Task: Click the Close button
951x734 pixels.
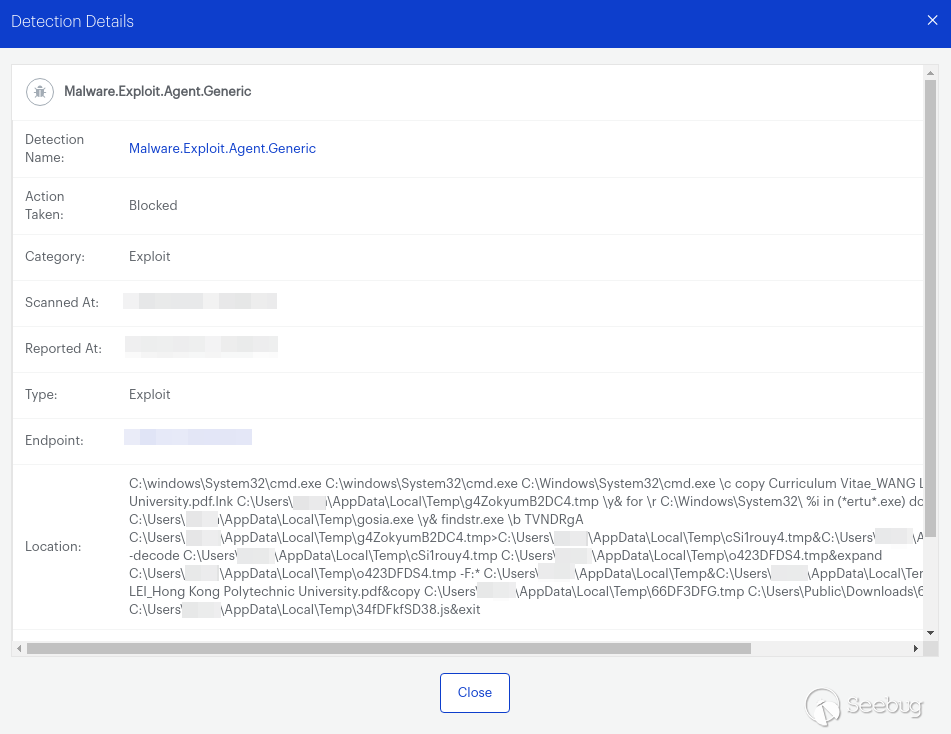Action: coord(474,693)
